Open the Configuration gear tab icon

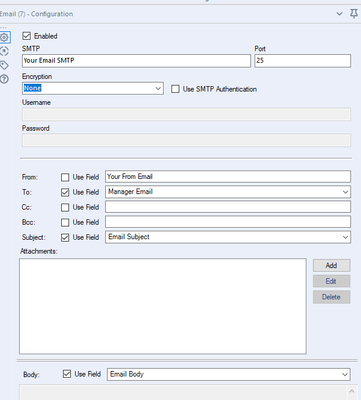tap(4, 37)
